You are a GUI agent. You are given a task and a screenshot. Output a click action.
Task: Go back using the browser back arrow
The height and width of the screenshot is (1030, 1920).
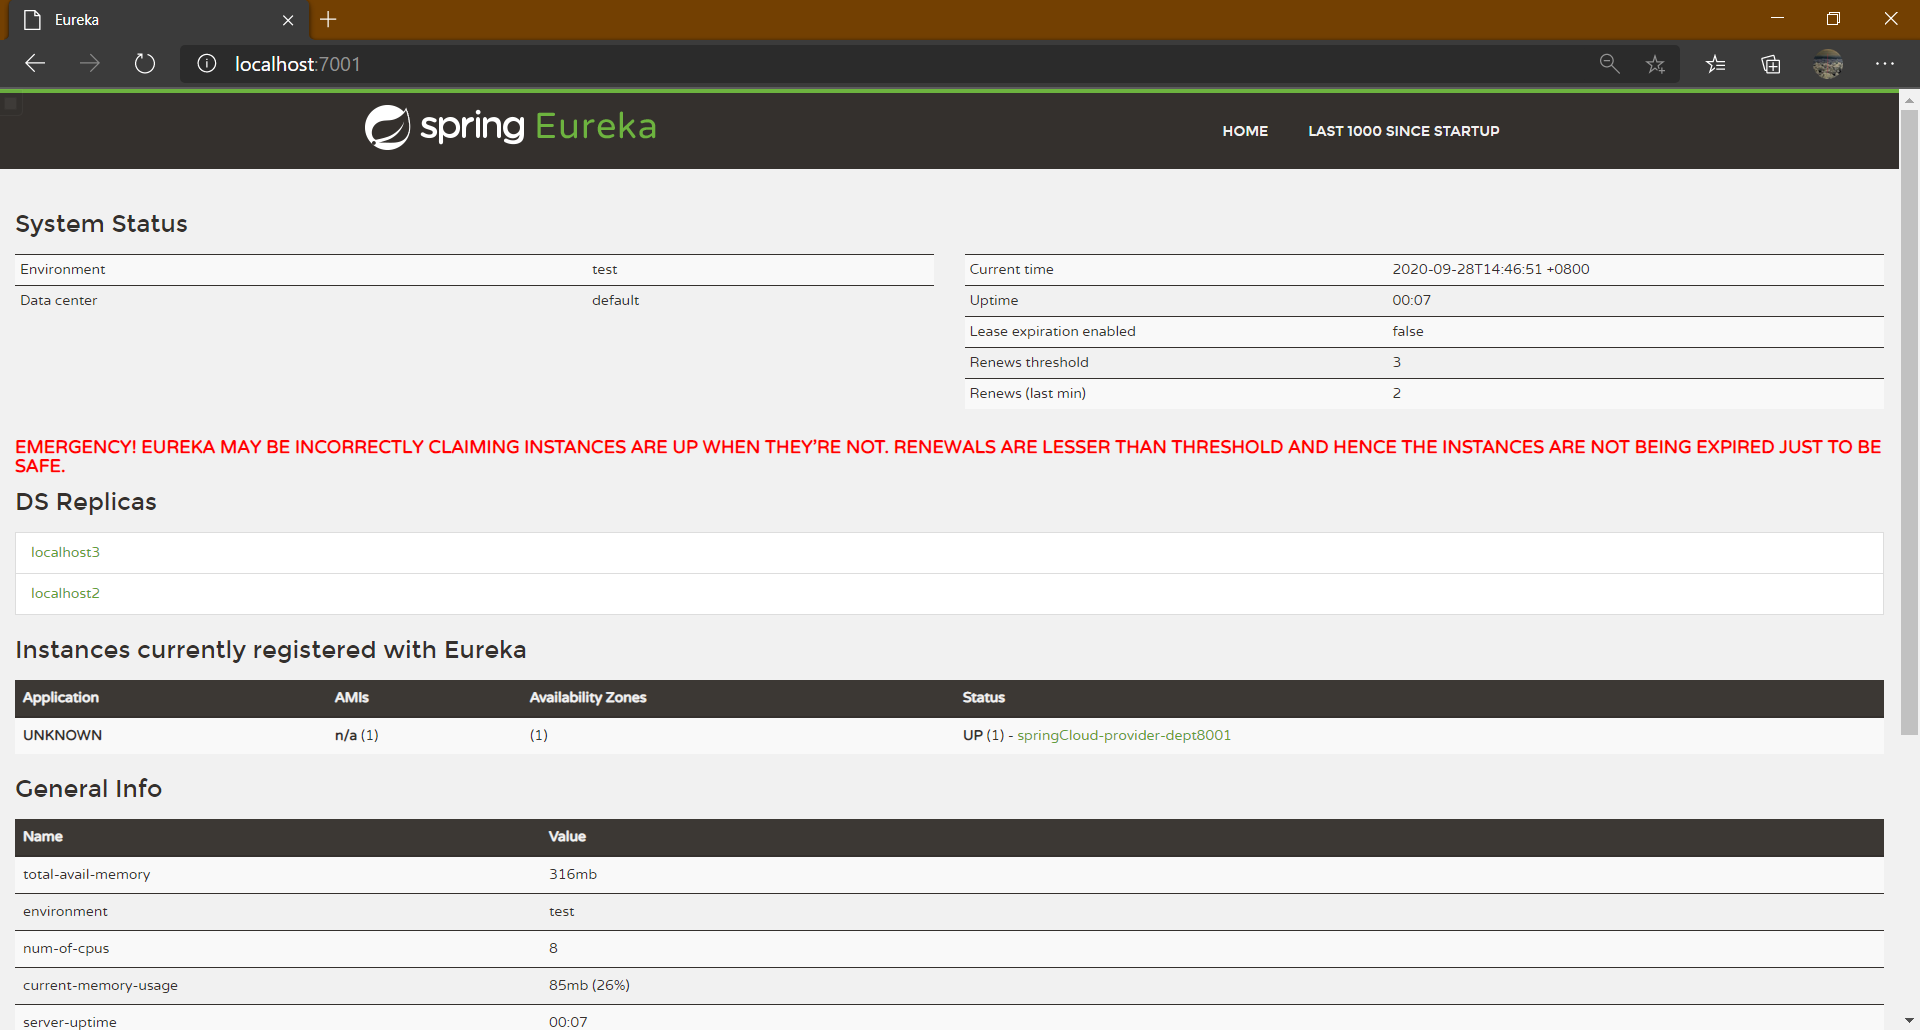(x=35, y=64)
